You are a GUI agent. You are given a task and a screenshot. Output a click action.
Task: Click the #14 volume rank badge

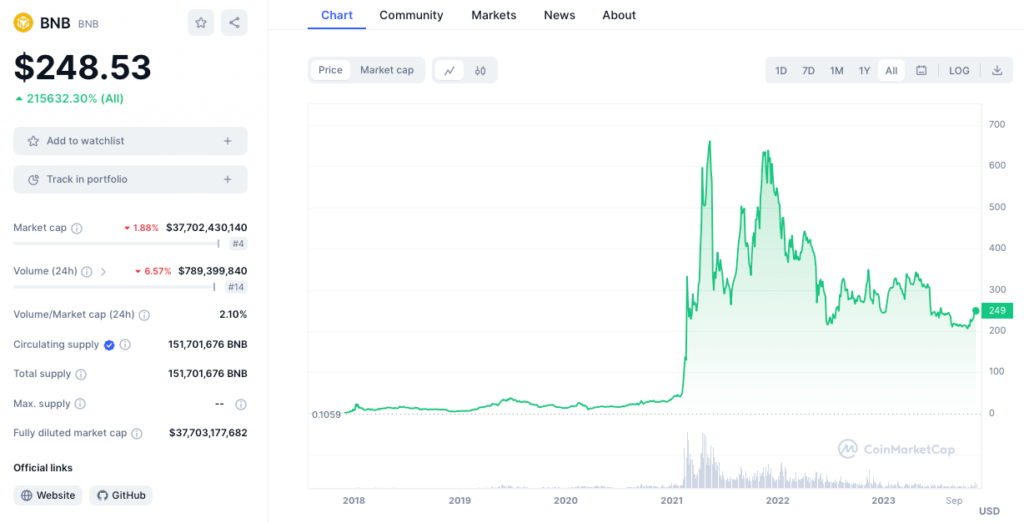(236, 287)
